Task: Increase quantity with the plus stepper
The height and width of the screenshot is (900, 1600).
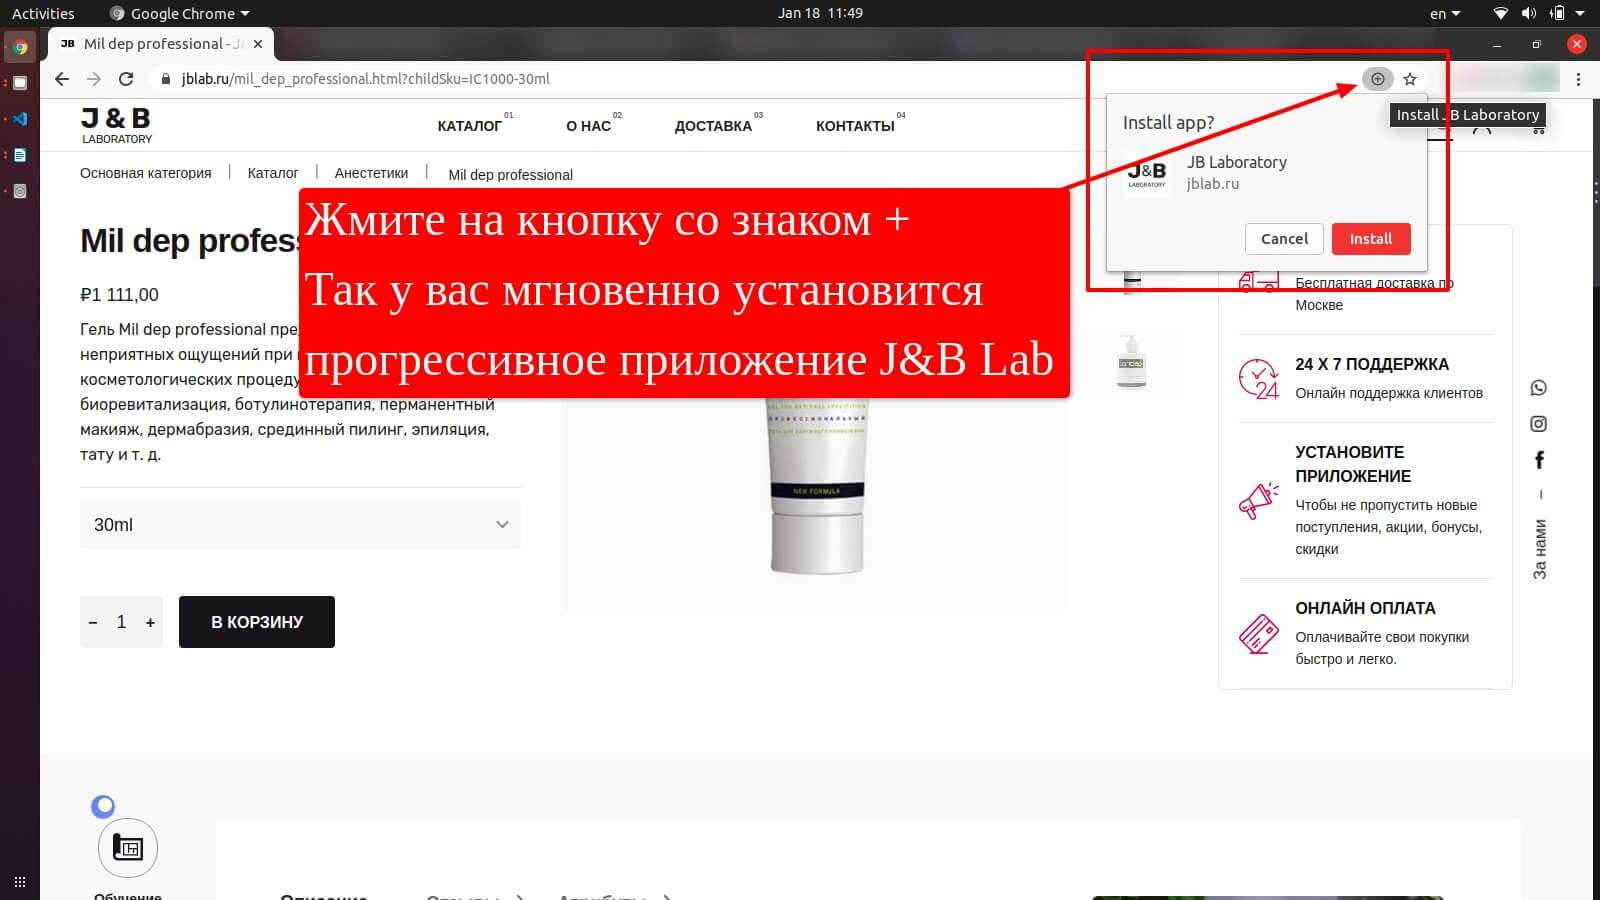Action: click(150, 622)
